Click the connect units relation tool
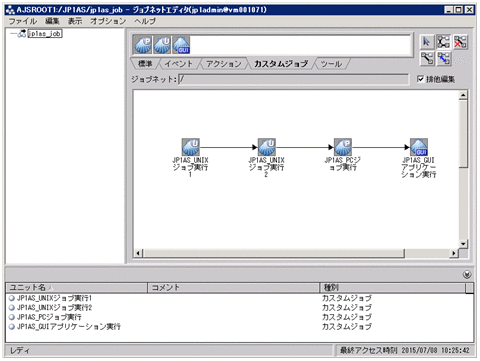 coord(443,42)
